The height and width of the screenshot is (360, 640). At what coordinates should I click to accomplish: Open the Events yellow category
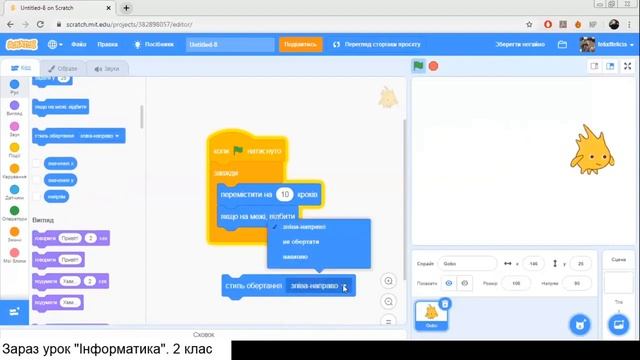click(14, 147)
